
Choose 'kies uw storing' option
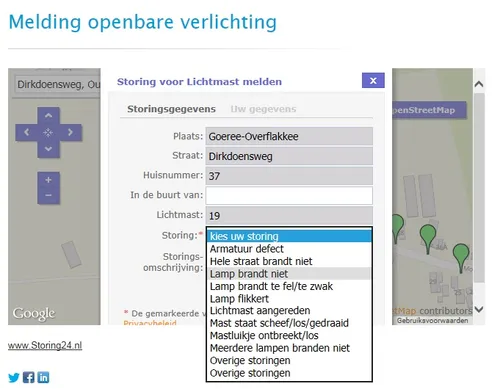(289, 236)
